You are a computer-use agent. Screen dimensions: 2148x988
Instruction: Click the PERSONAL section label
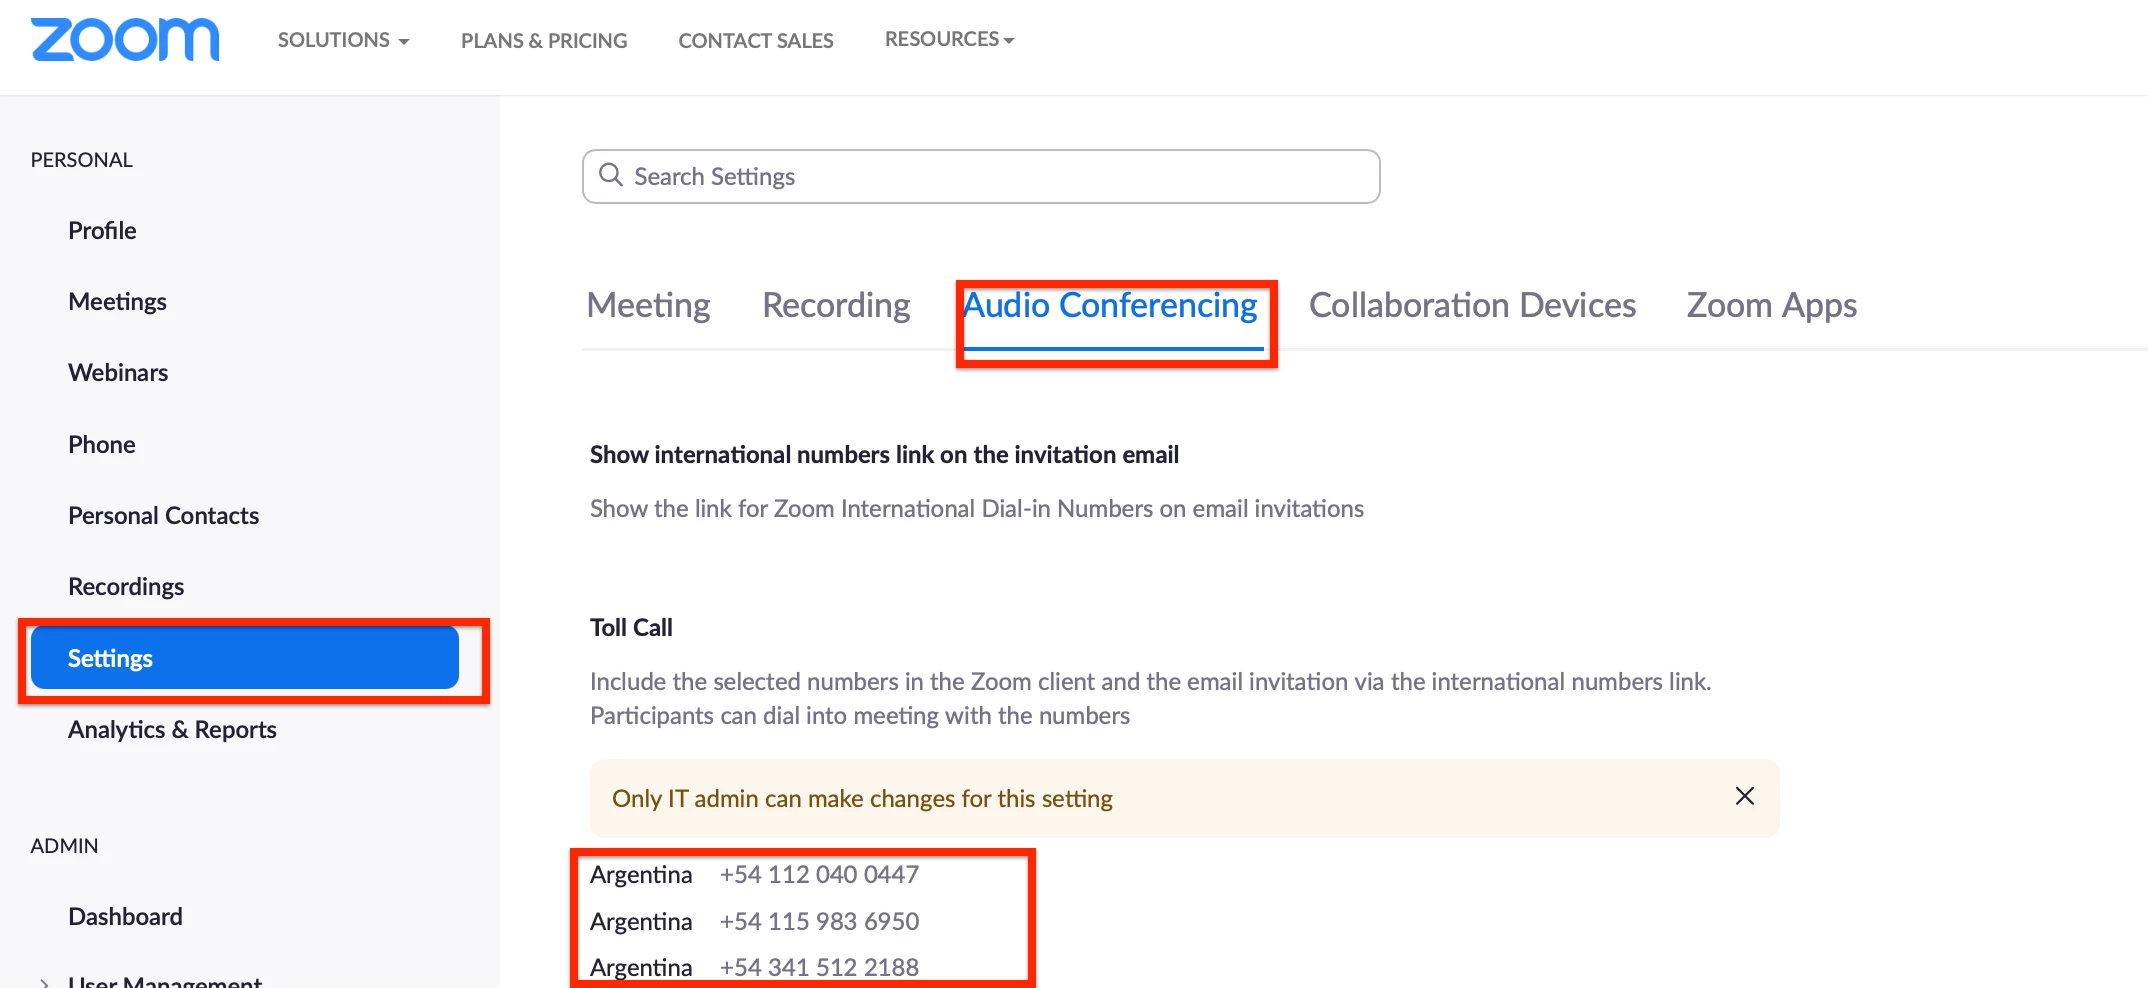click(81, 160)
